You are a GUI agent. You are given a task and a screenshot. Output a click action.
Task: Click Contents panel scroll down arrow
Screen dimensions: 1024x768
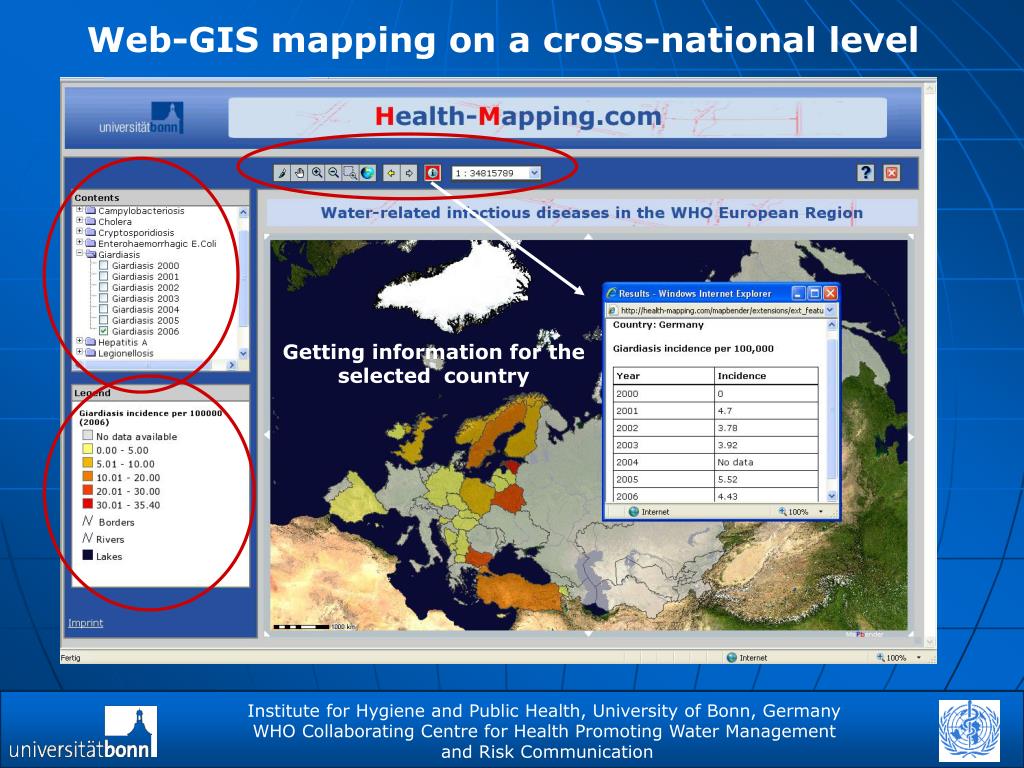tap(244, 353)
